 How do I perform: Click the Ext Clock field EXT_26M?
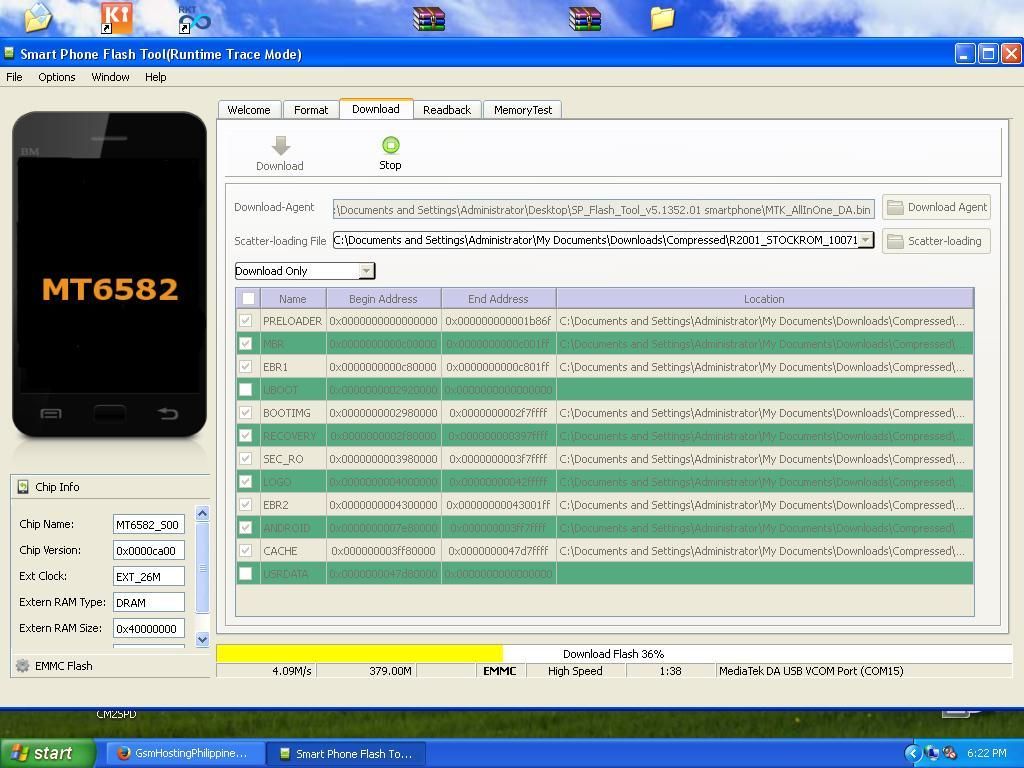tap(149, 577)
